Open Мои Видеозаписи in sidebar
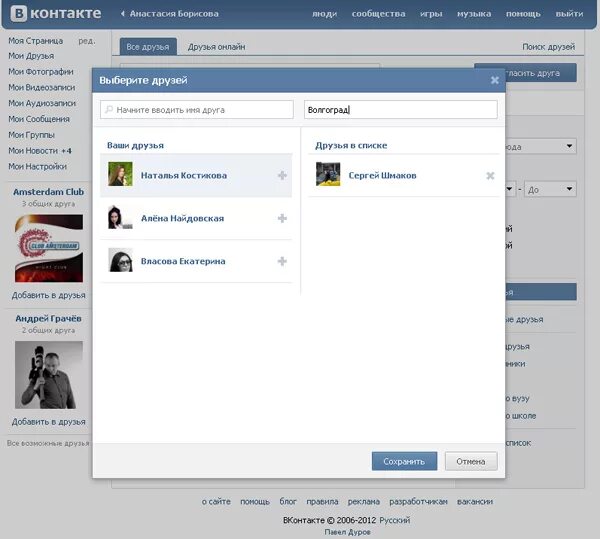600x539 pixels. coord(41,87)
